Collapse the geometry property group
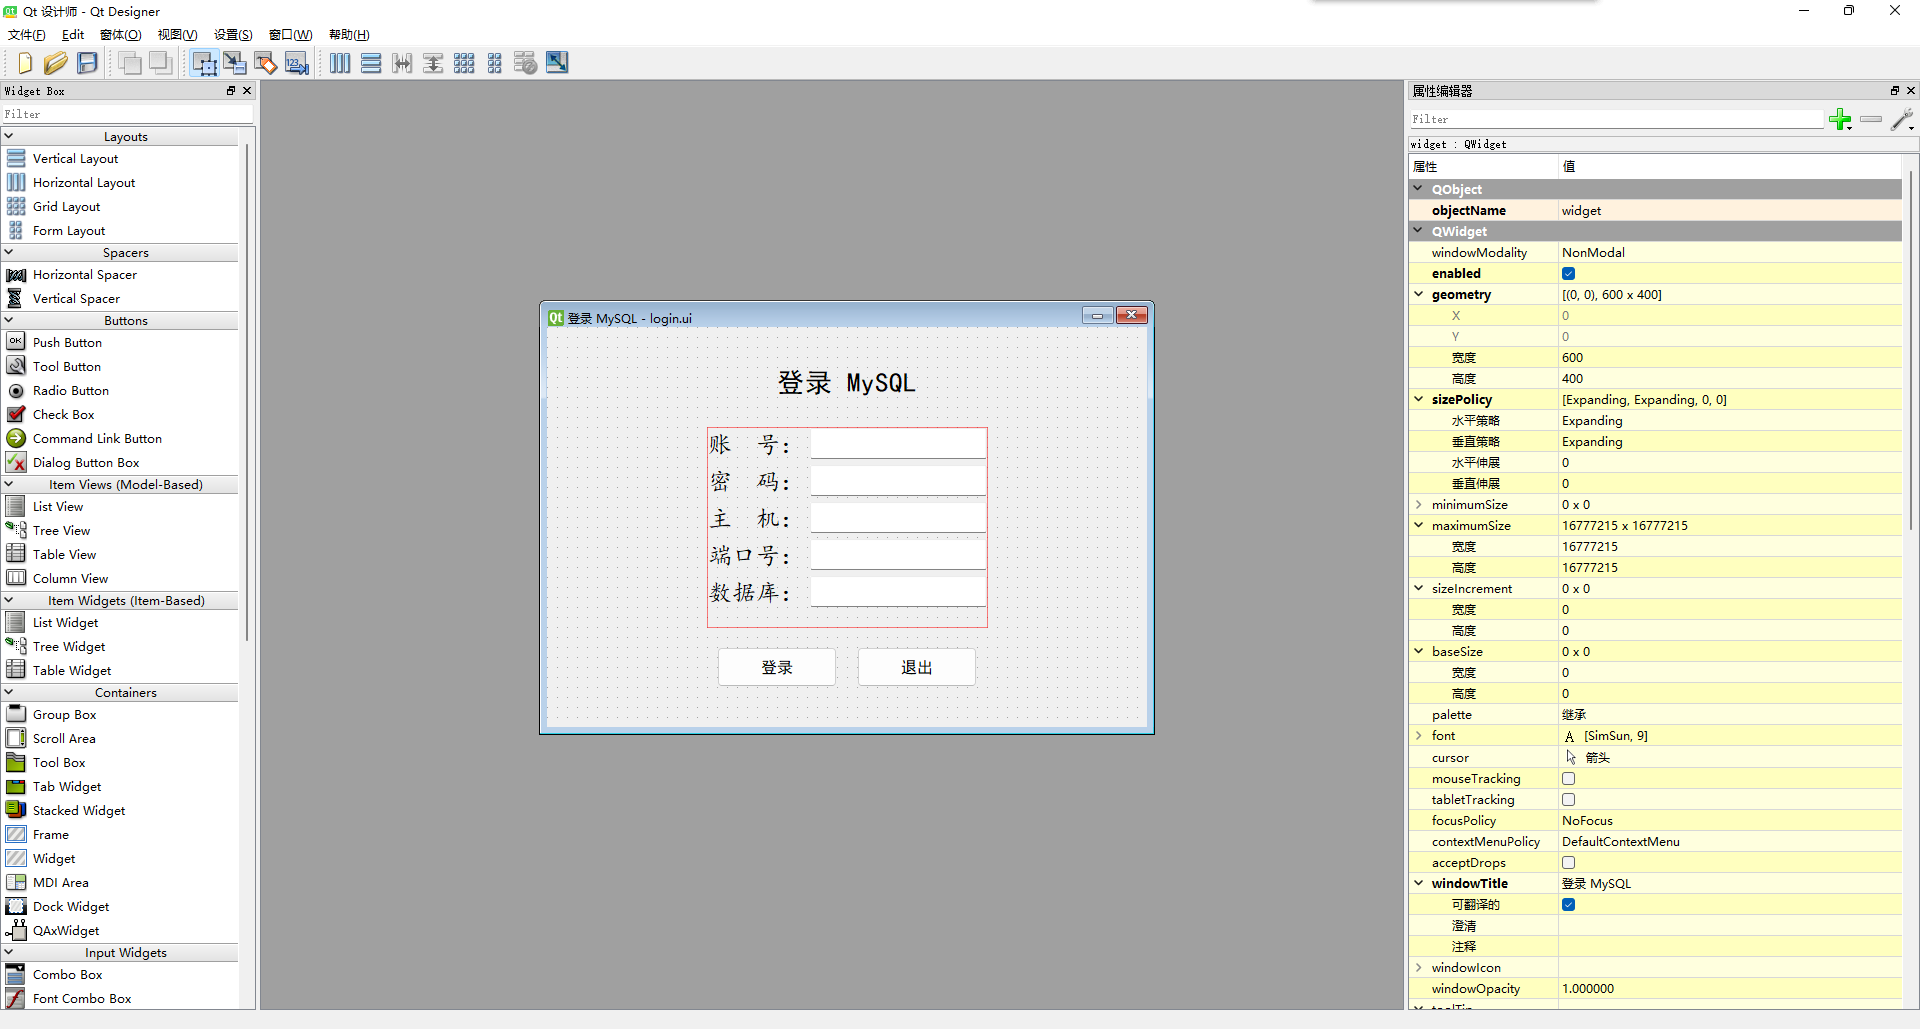Screen dimensions: 1920x1029 point(1419,294)
